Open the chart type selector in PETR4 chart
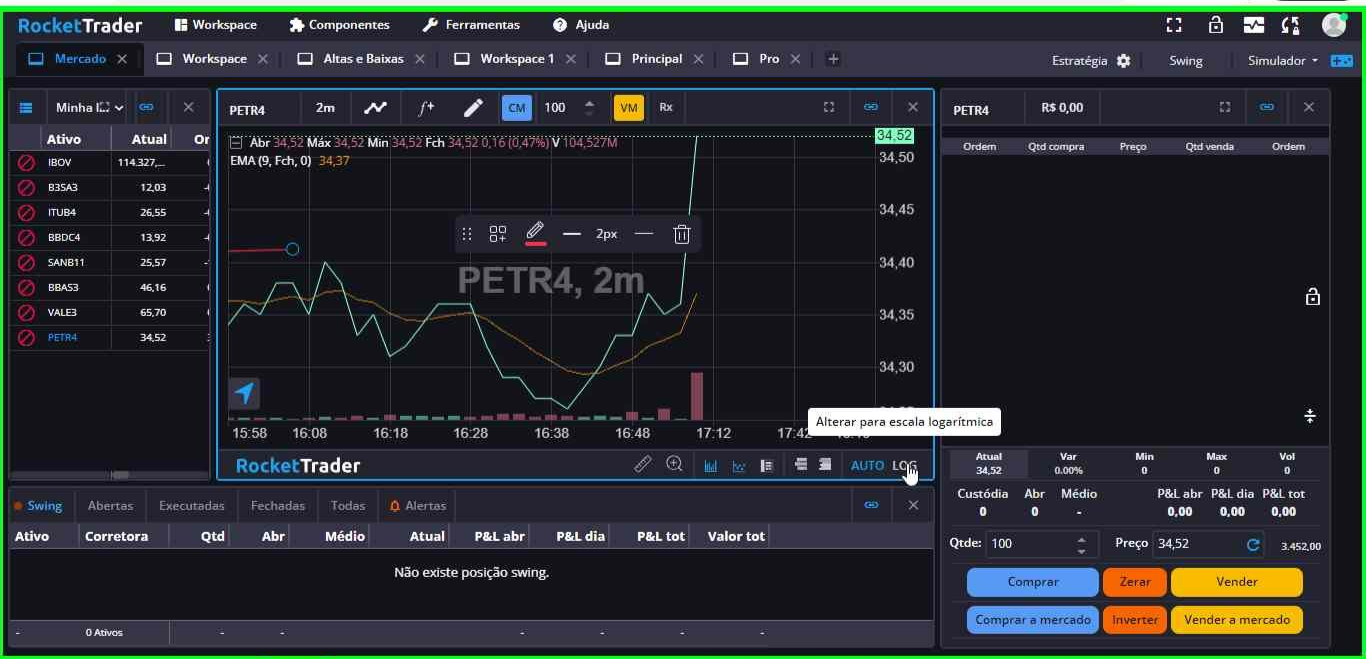Viewport: 1366px width, 659px height. (x=375, y=107)
